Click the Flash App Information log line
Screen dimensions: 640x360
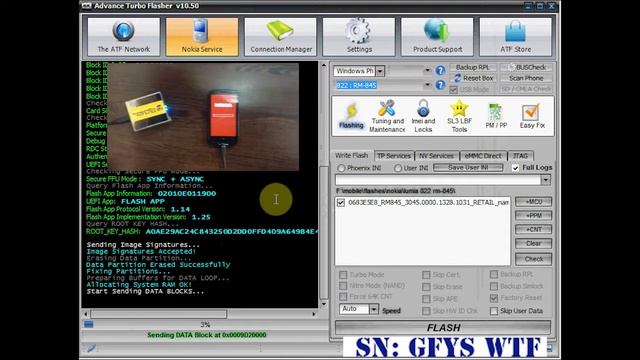tap(151, 193)
